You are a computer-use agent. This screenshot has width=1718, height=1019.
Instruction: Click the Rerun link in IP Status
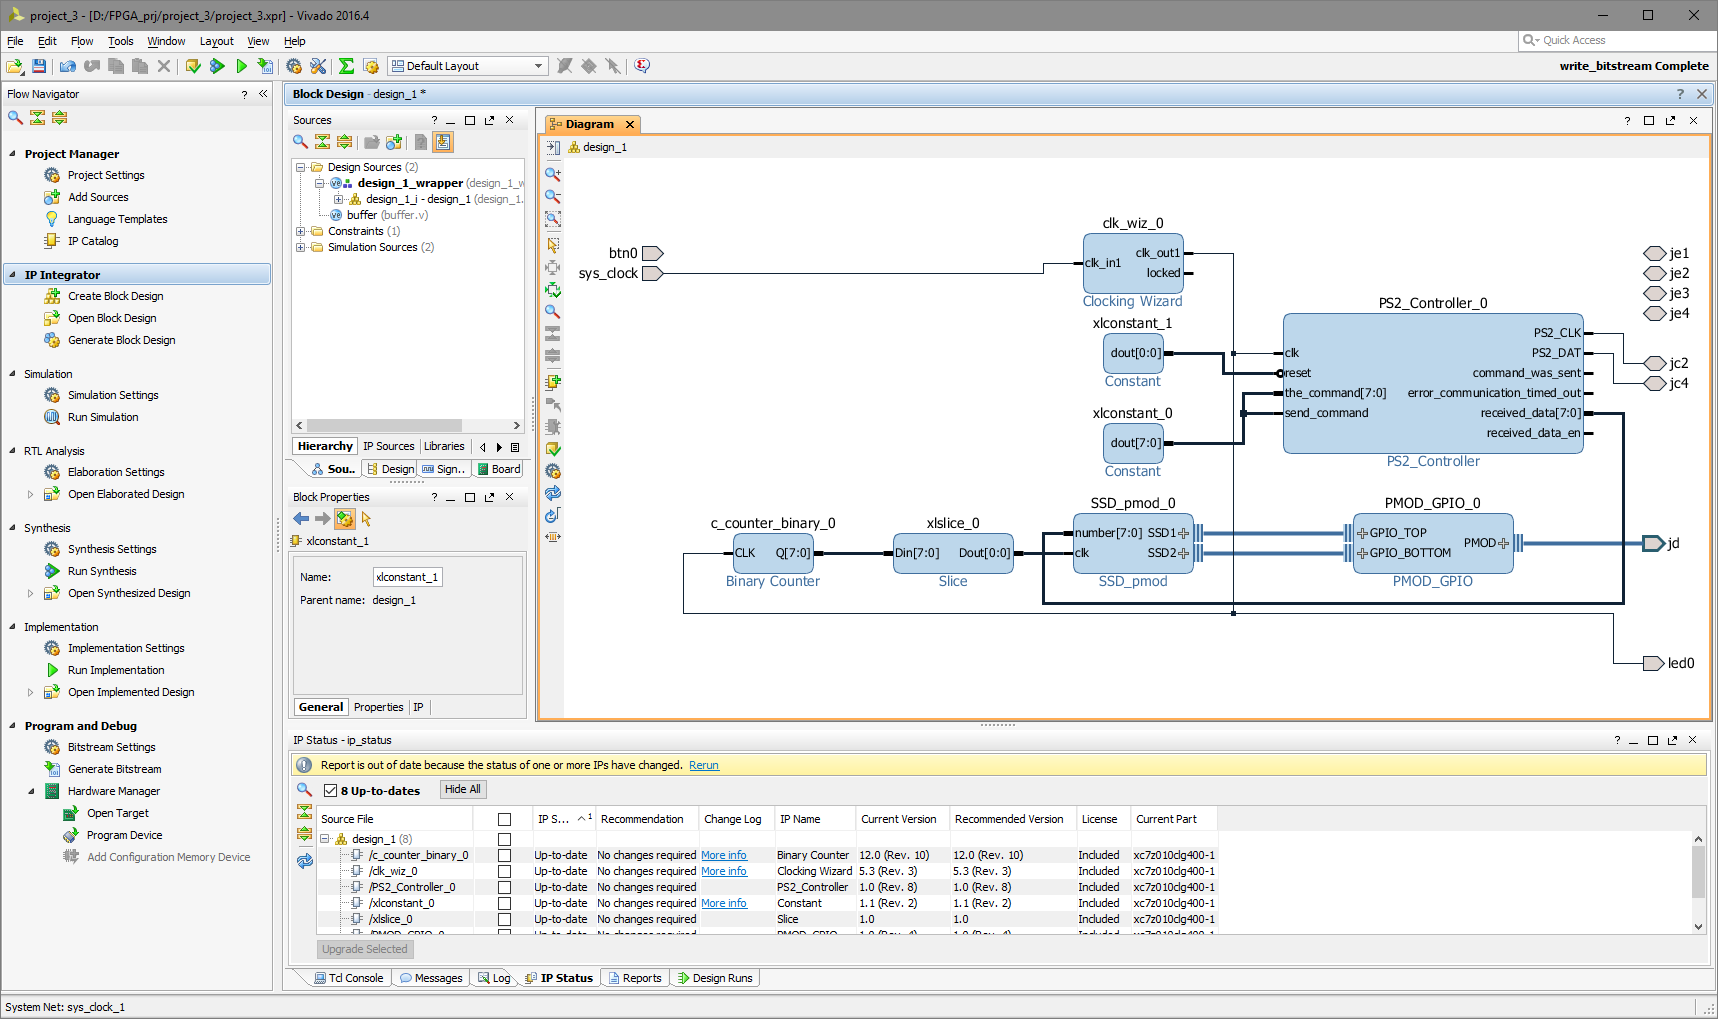pos(704,766)
